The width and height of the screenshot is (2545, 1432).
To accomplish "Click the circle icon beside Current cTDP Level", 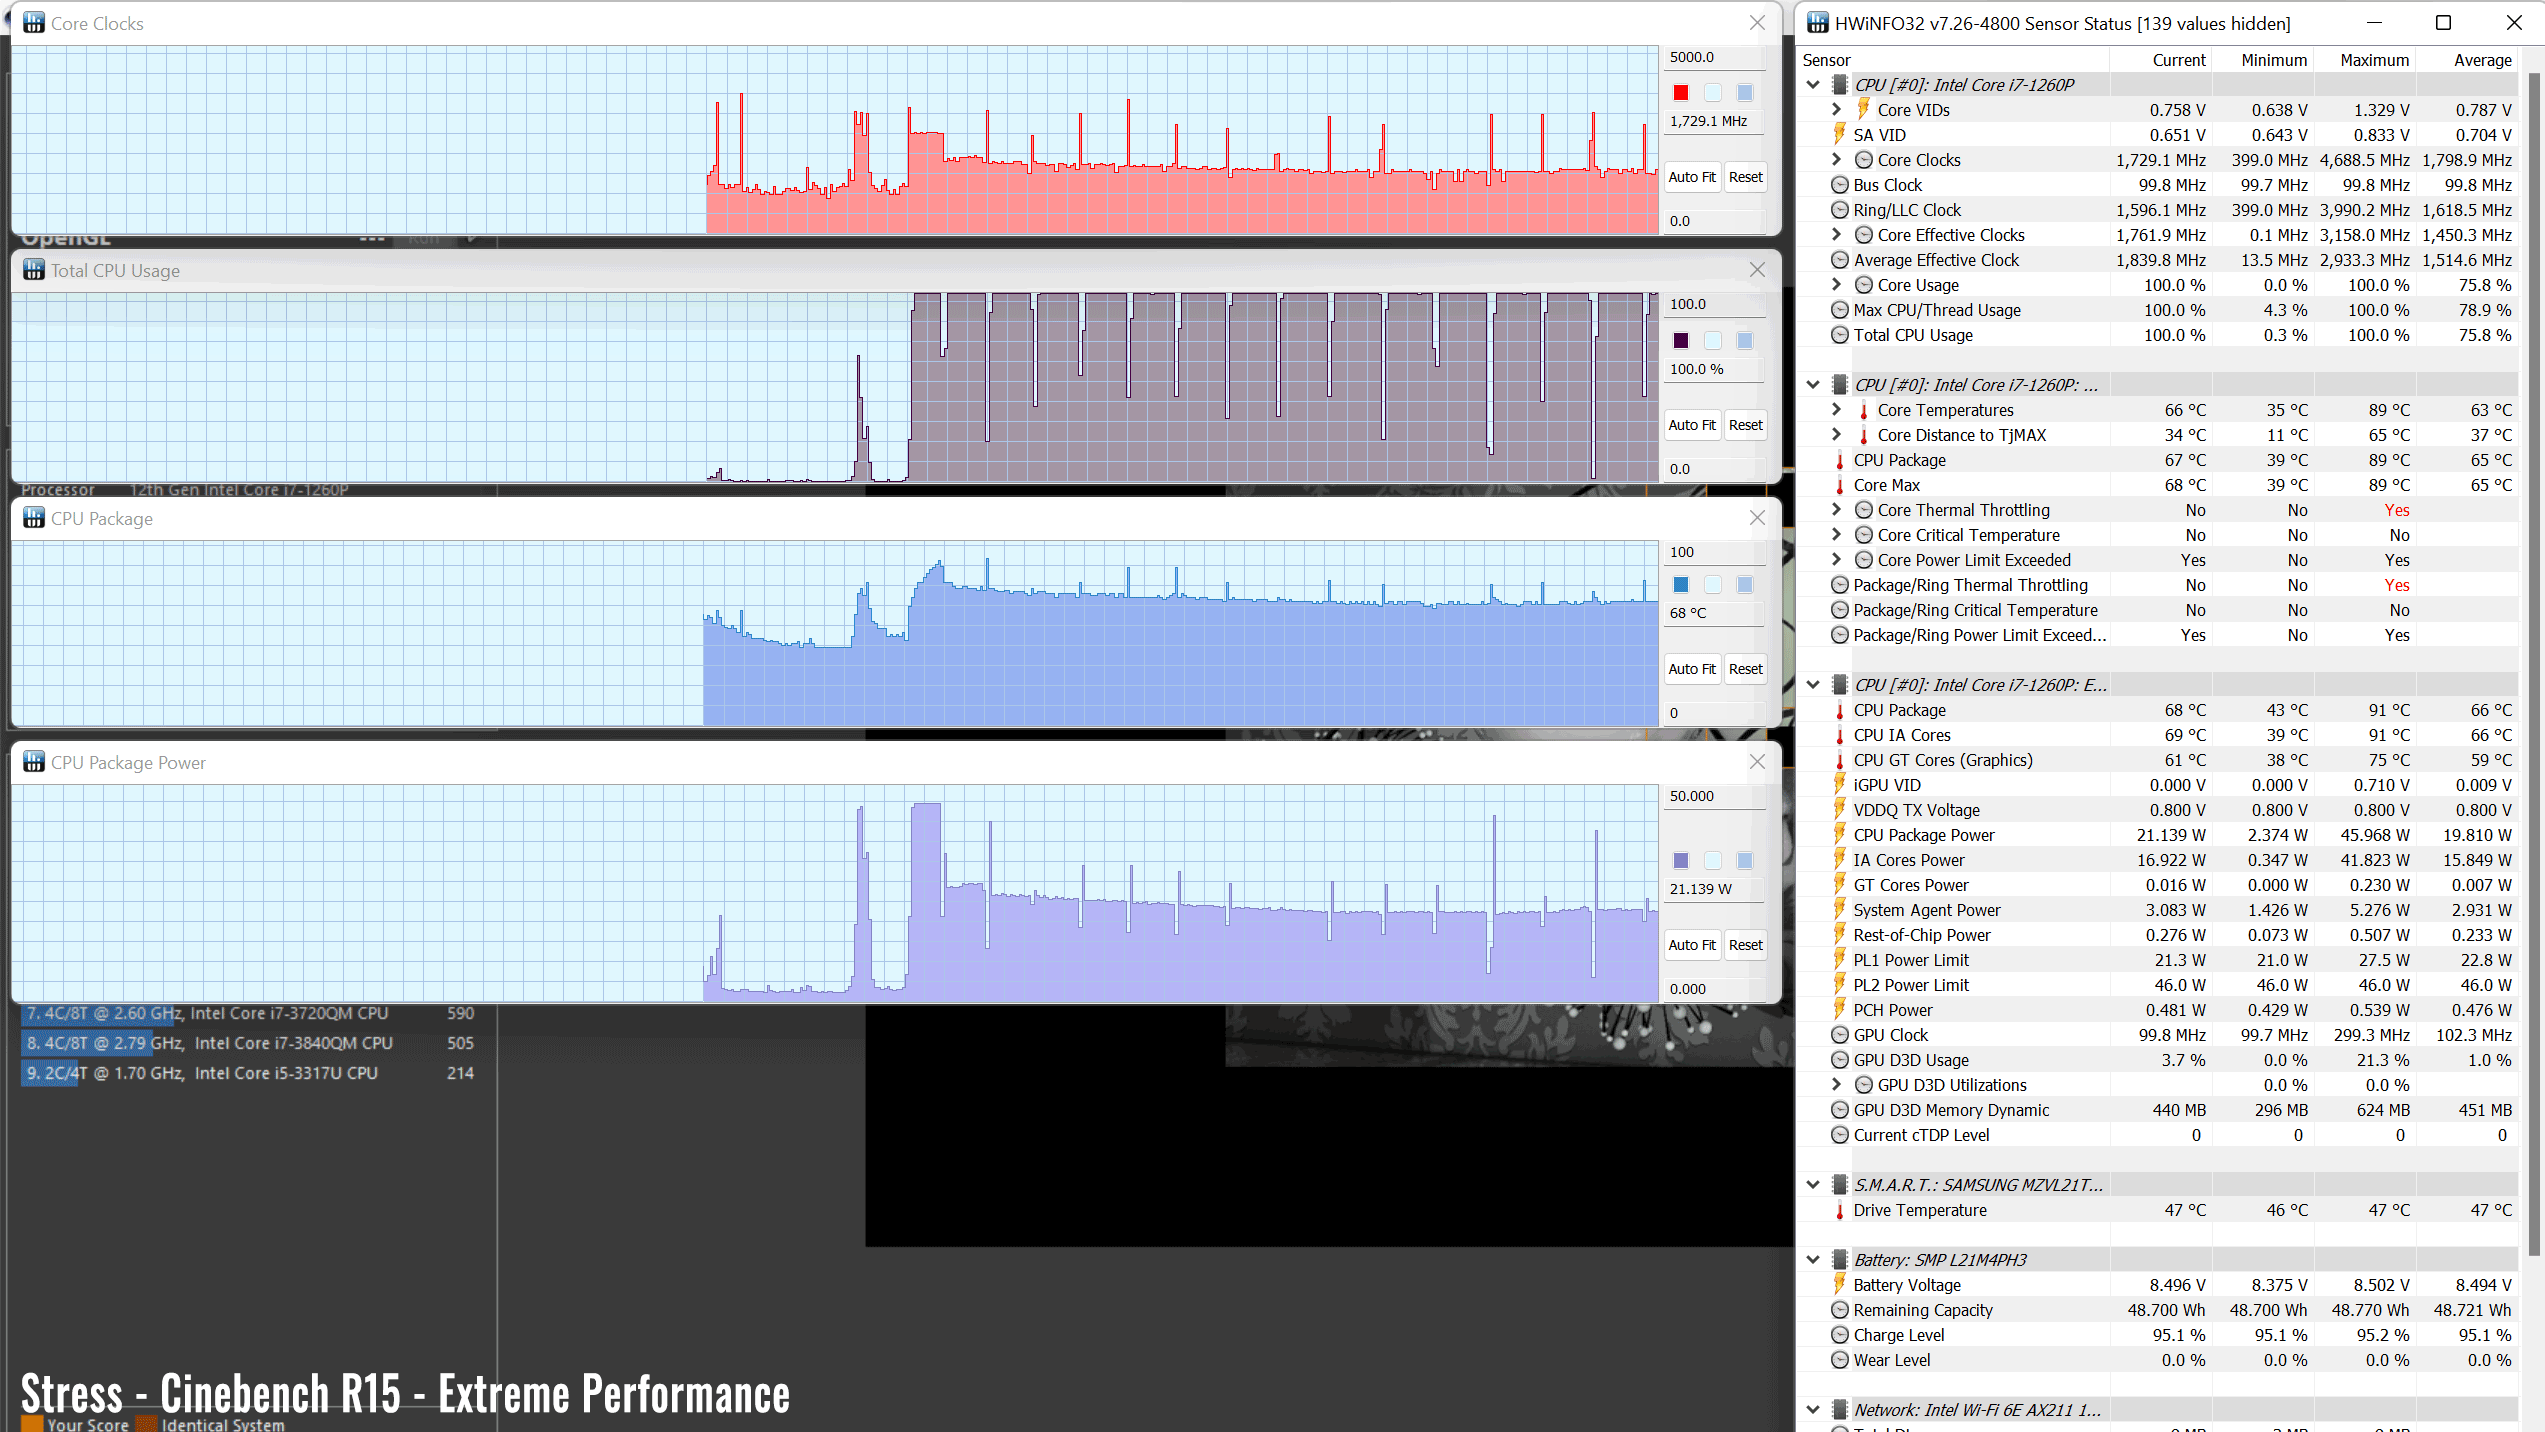I will pos(1839,1135).
